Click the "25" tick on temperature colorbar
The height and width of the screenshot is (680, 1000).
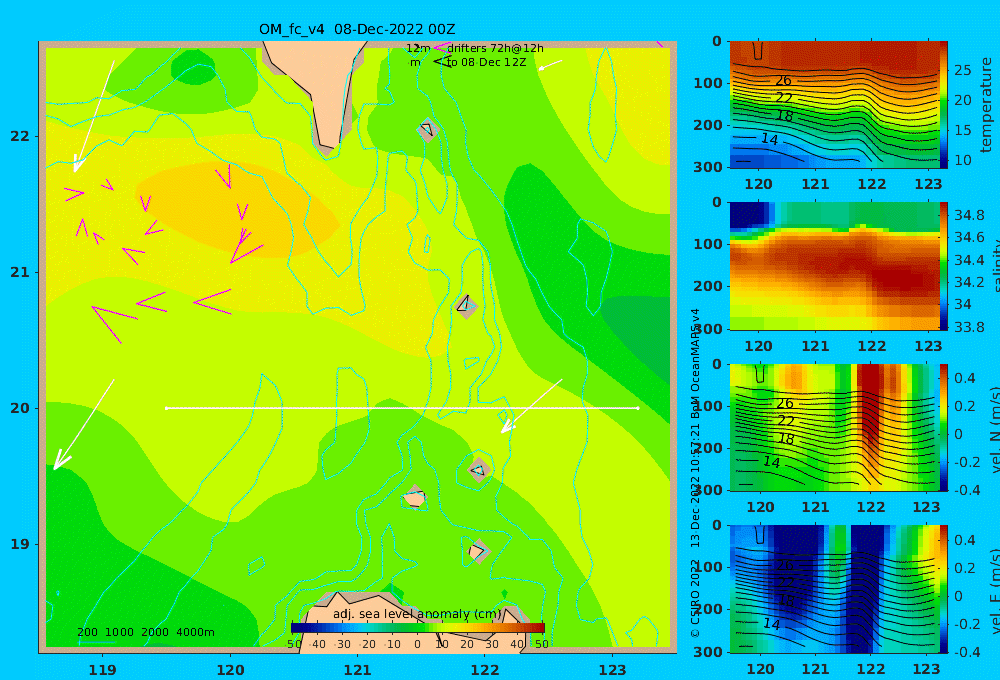pos(962,70)
